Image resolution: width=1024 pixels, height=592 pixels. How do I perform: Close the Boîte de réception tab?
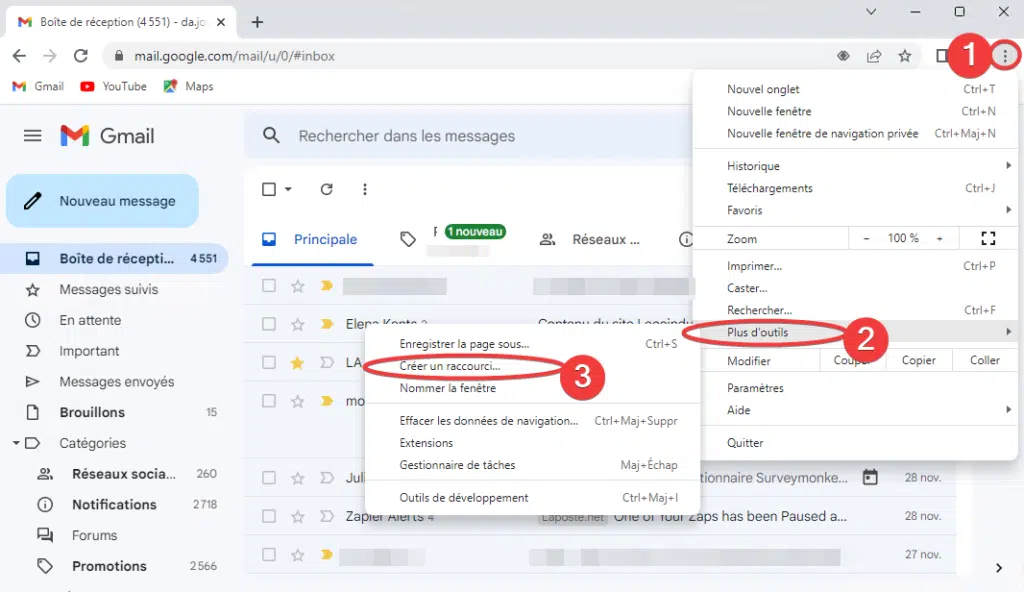(221, 22)
